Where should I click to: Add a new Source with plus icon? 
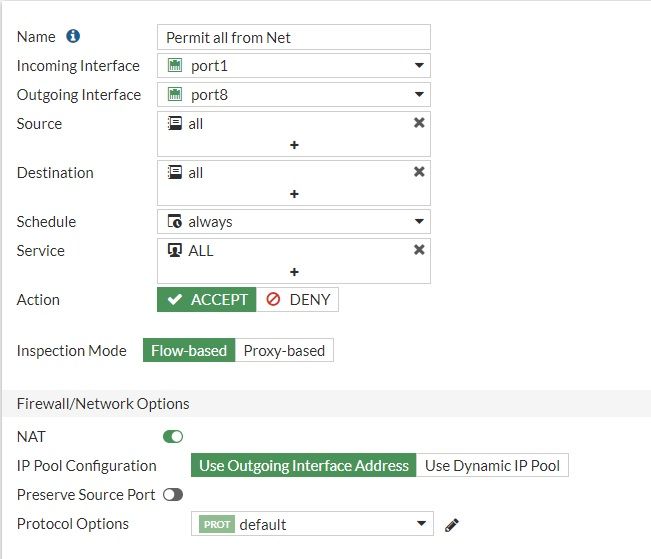tap(294, 145)
